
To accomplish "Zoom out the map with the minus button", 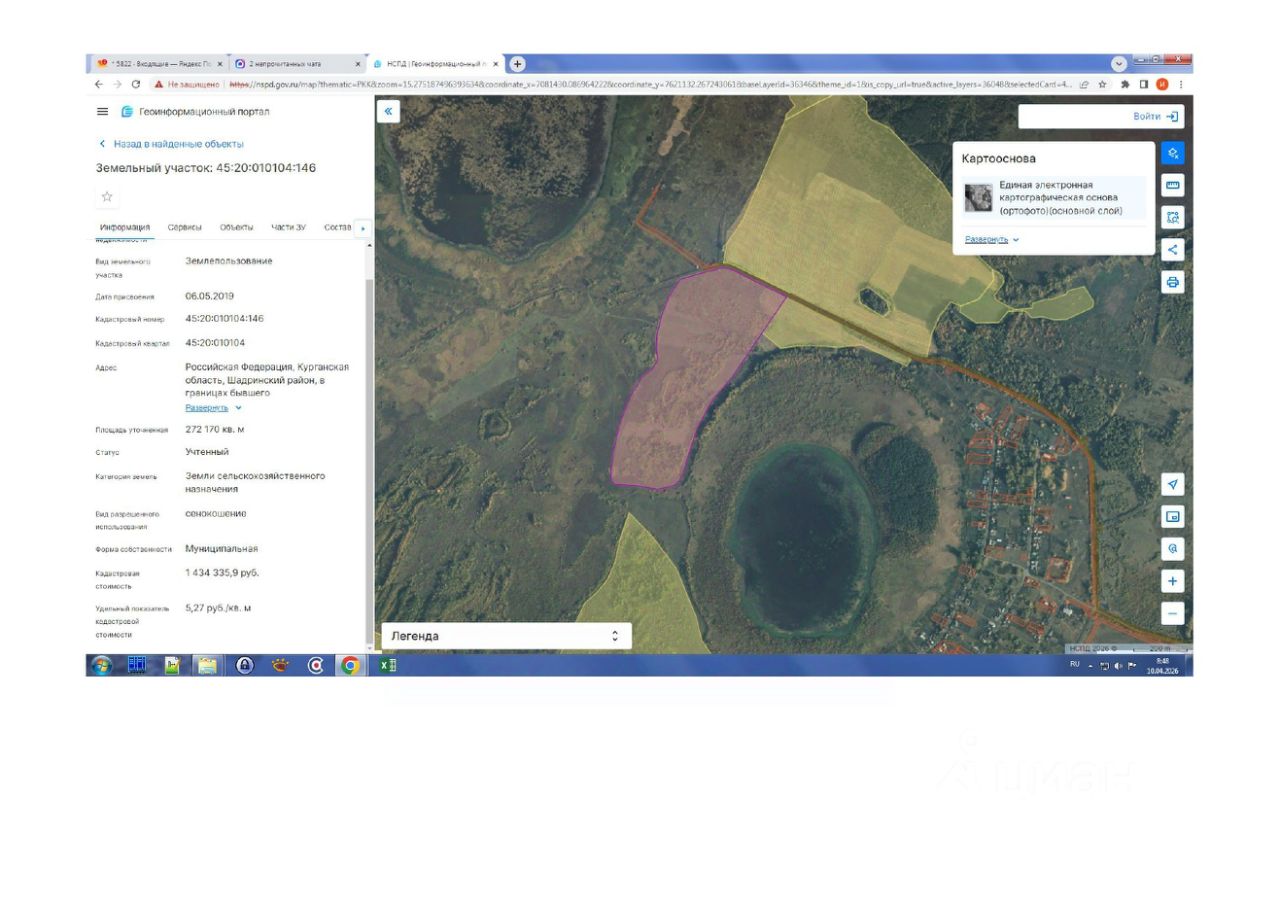I will (x=1173, y=613).
